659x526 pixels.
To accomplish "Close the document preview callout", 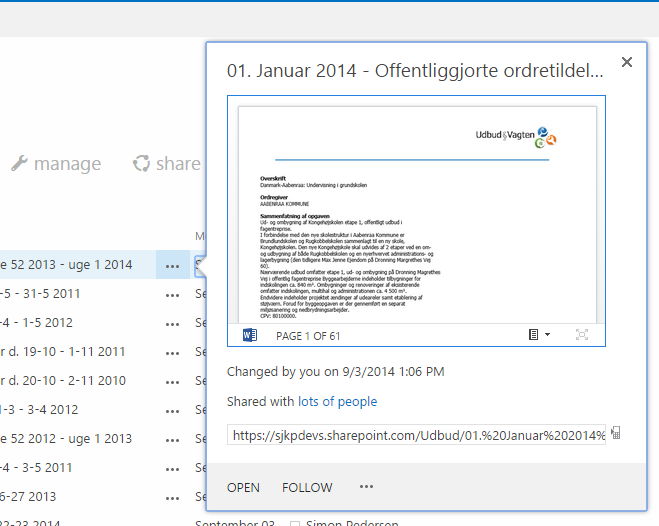I will point(627,62).
